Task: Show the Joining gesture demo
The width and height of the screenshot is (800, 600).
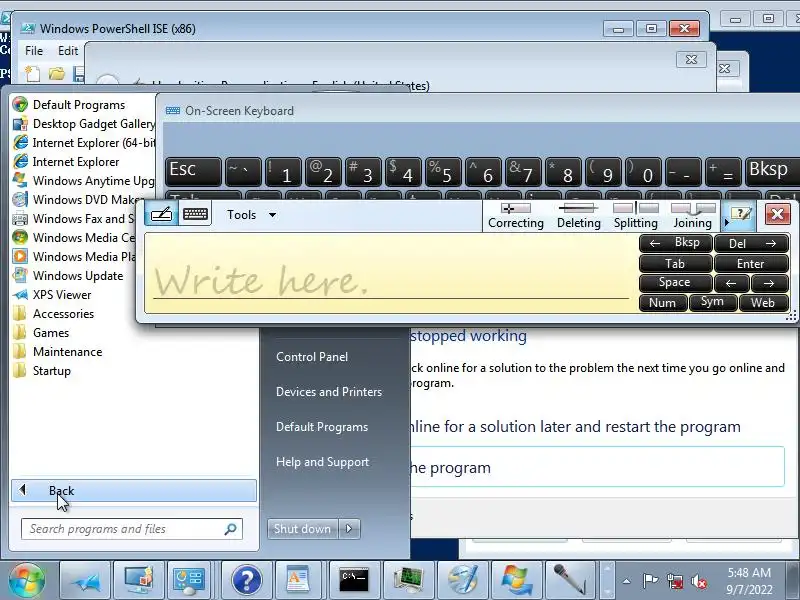Action: (x=692, y=216)
